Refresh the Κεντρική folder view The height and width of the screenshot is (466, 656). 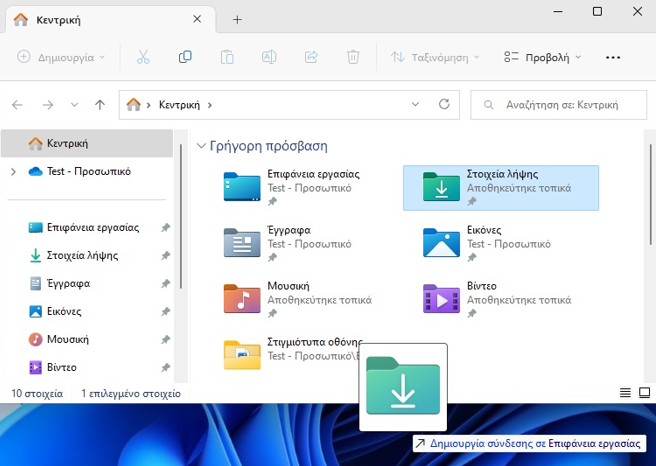point(444,104)
